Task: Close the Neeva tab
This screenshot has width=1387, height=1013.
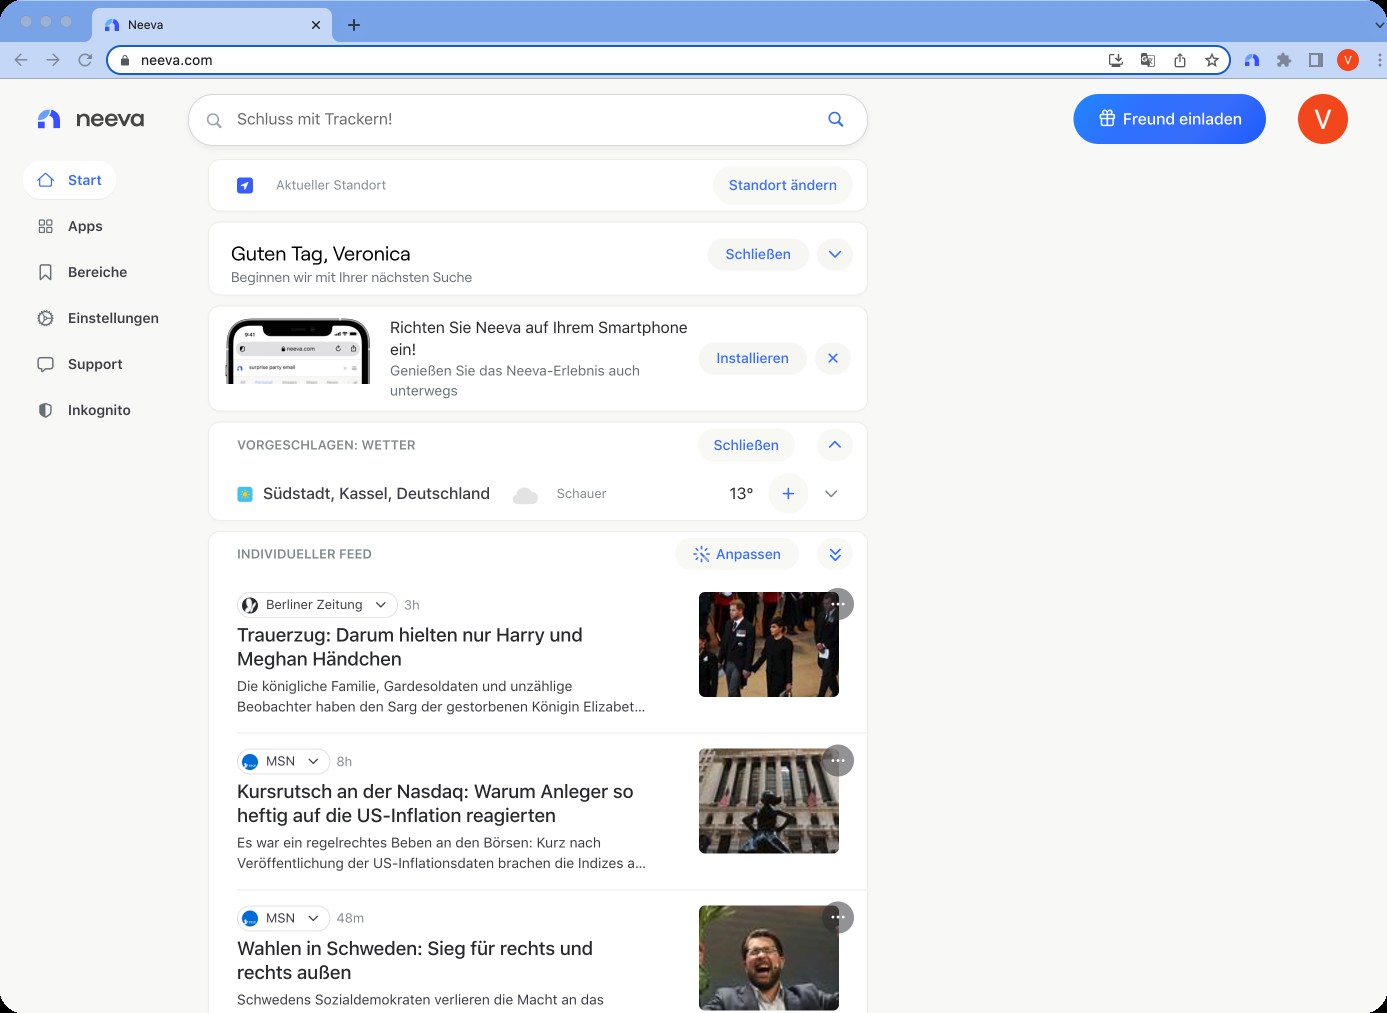Action: [x=316, y=25]
